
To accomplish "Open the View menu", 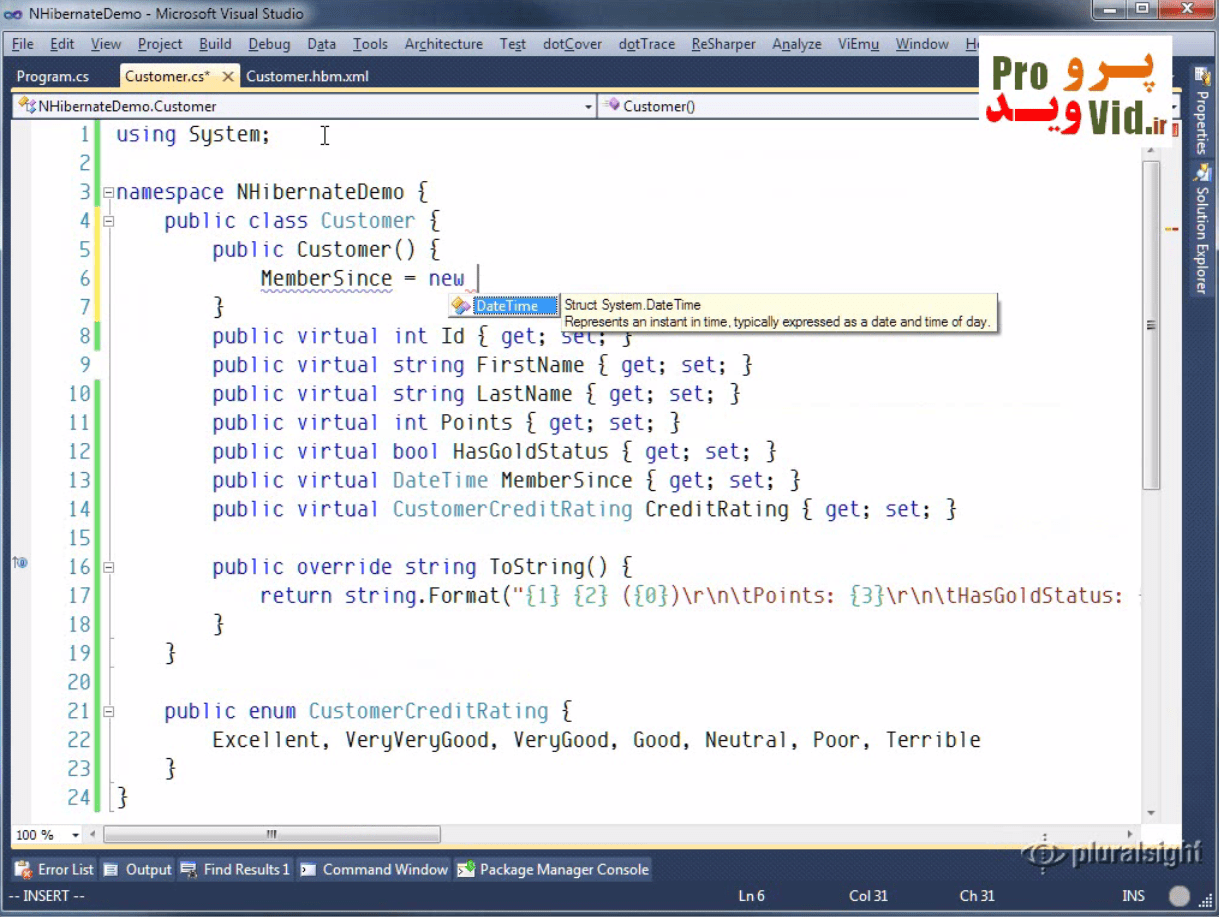I will [106, 44].
